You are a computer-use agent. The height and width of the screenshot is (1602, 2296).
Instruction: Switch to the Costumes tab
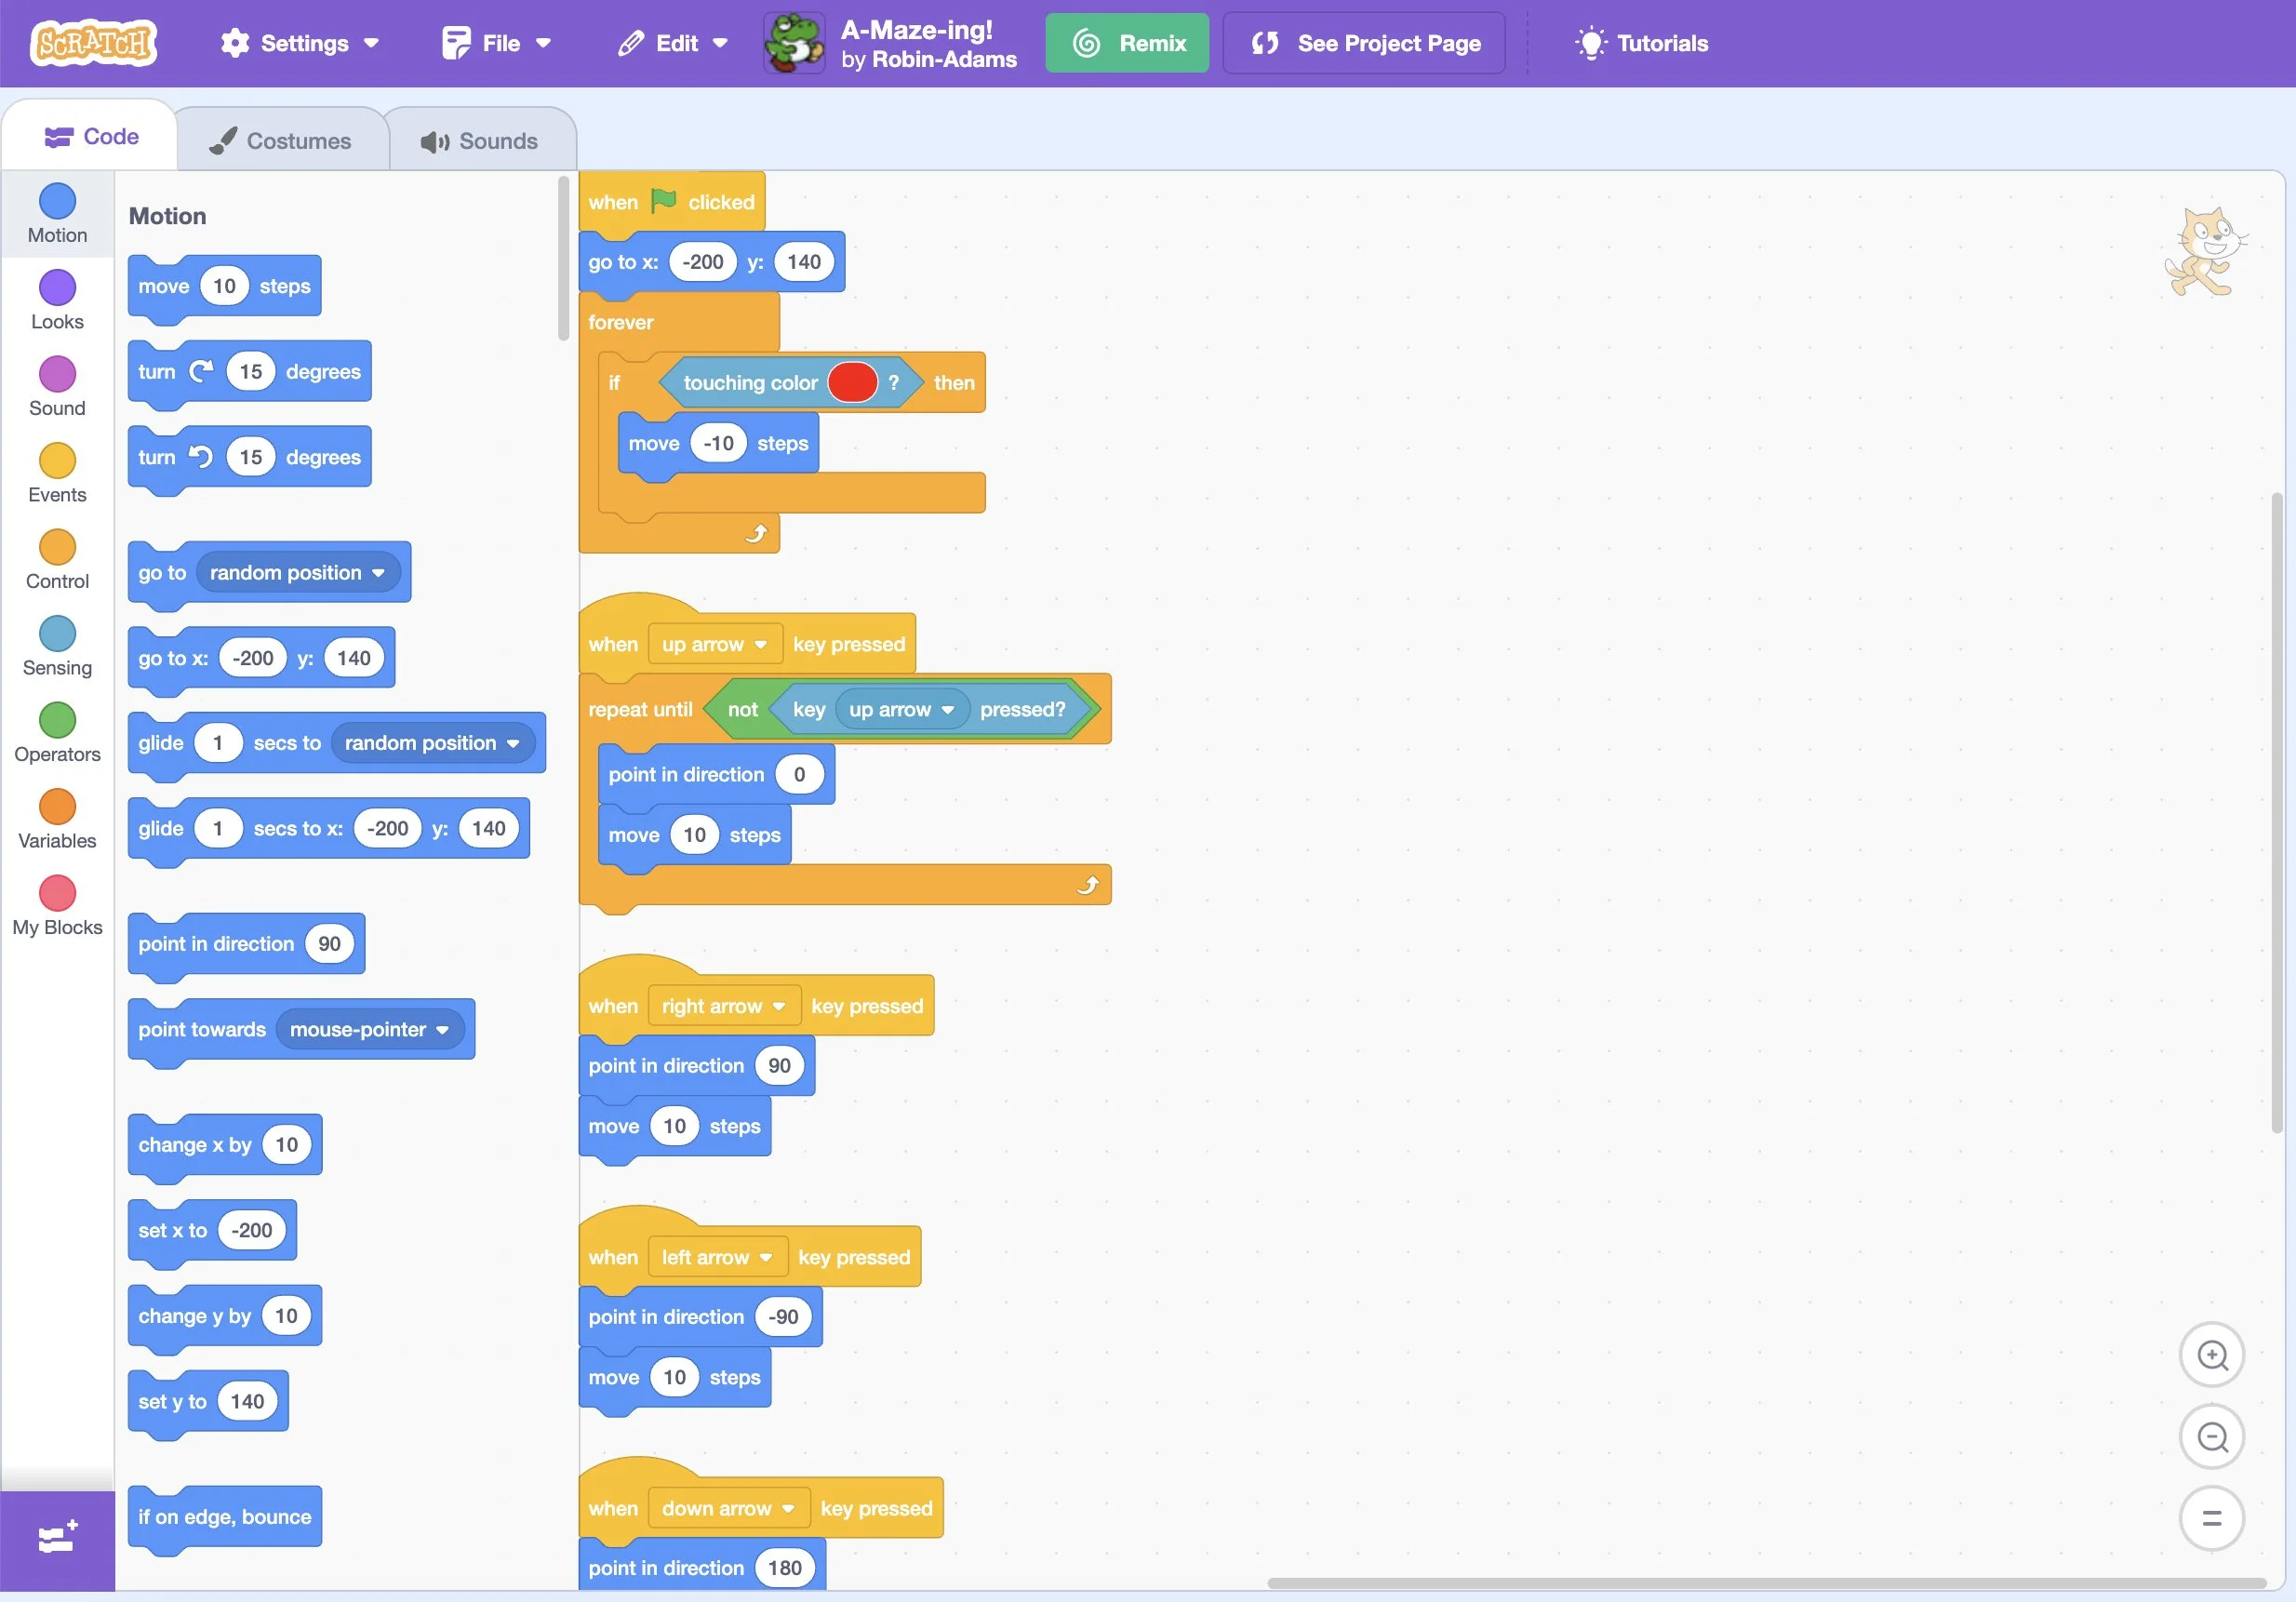pos(281,141)
